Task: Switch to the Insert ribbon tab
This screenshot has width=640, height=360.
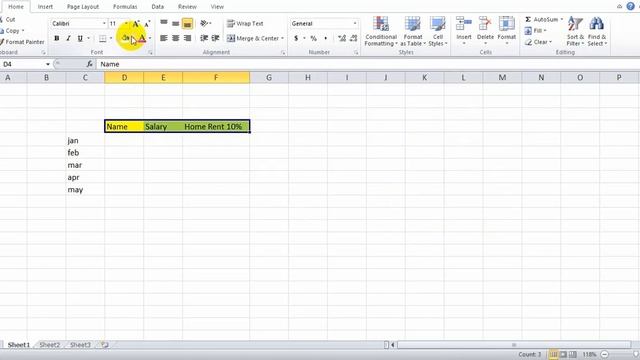Action: click(45, 7)
